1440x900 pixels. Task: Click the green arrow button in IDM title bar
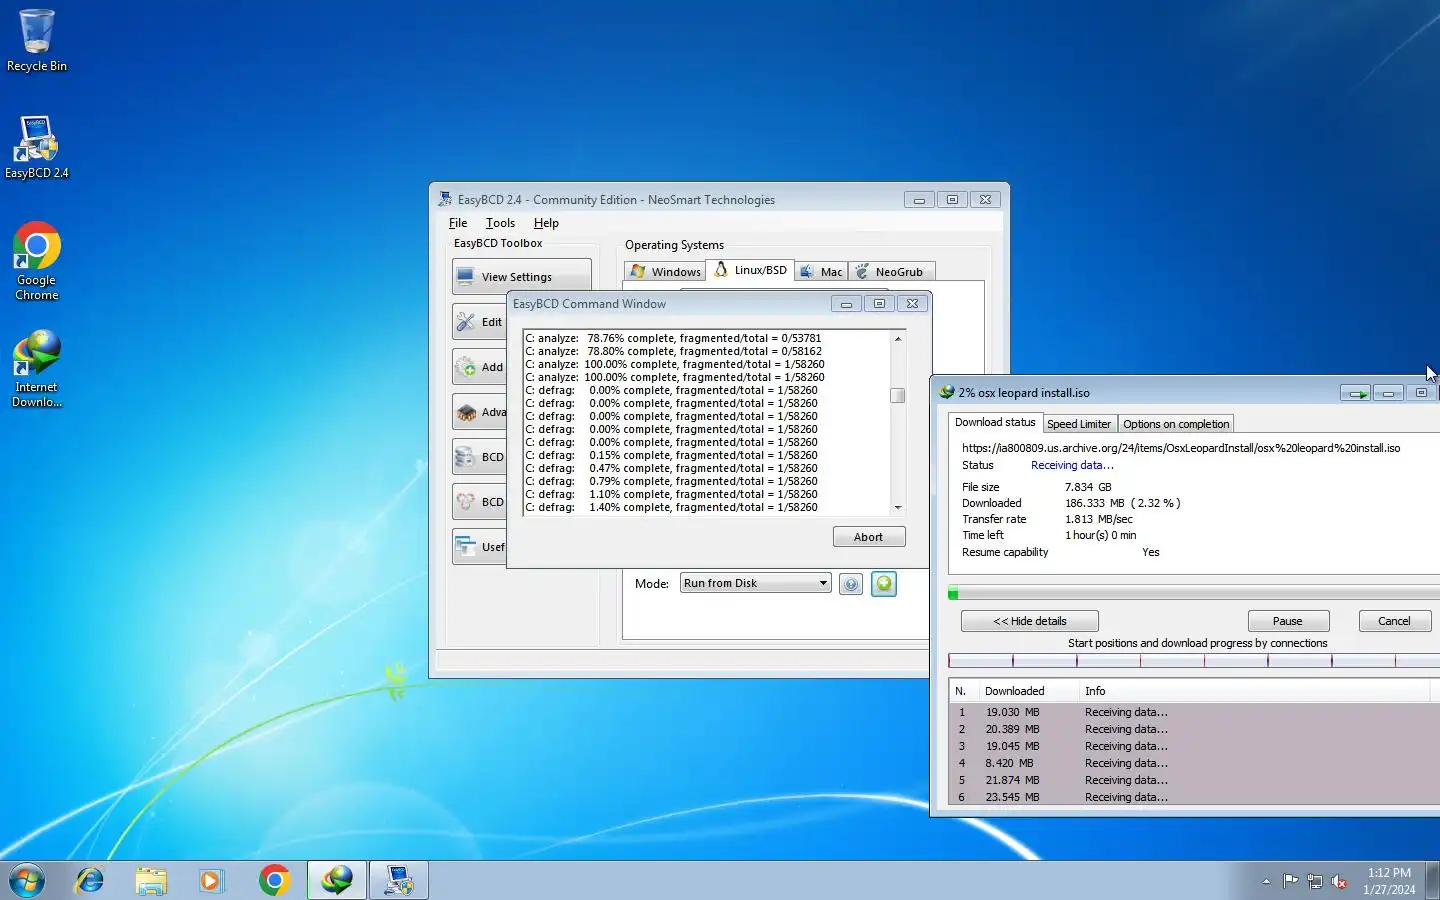click(x=1355, y=393)
